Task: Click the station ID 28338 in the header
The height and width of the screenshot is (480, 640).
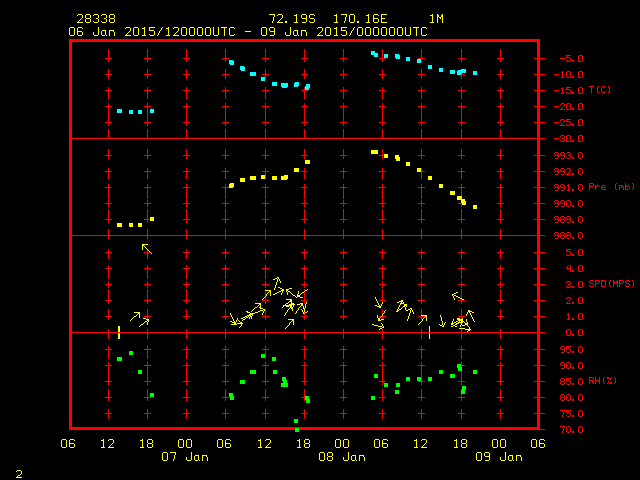Action: (96, 19)
